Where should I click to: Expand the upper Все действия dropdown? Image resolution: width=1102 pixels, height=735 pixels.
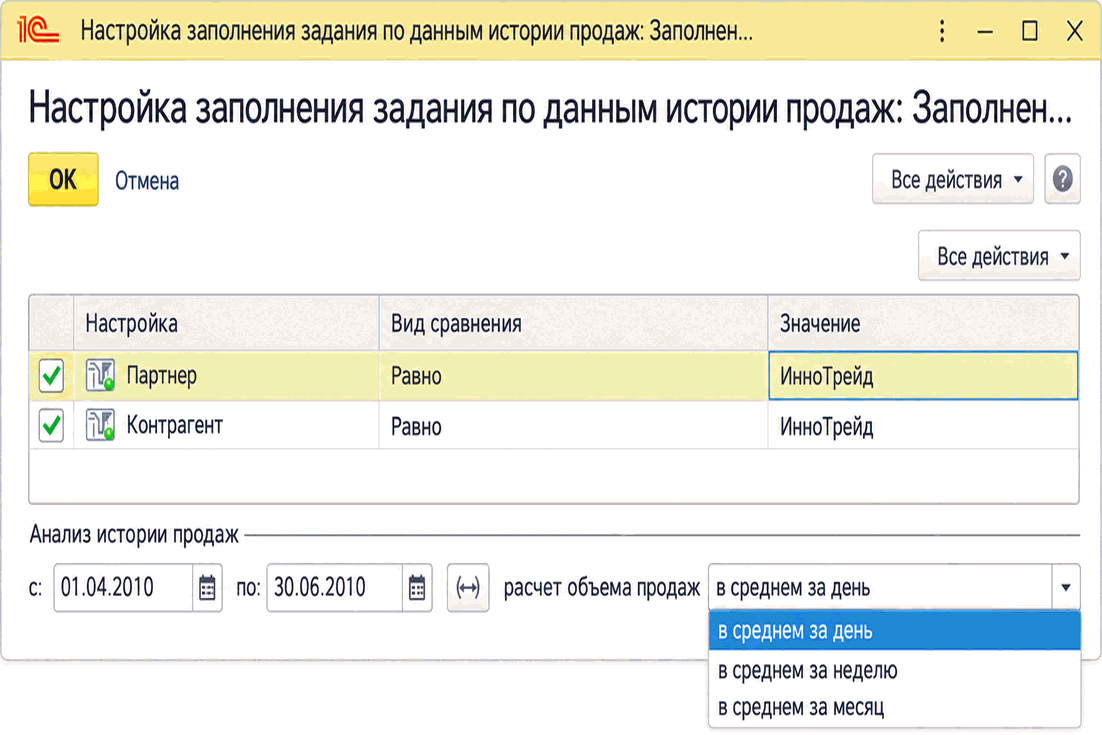click(x=952, y=179)
